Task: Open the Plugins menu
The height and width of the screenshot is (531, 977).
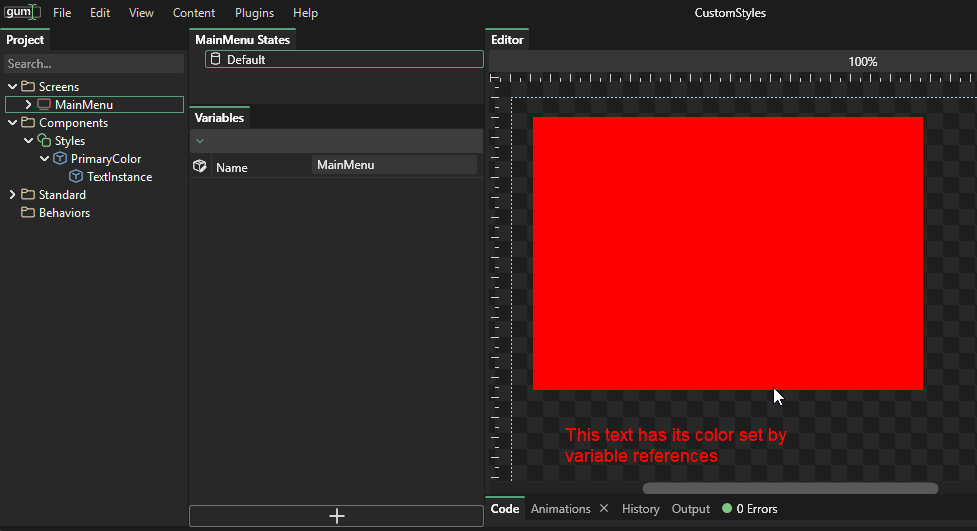Action: point(254,13)
